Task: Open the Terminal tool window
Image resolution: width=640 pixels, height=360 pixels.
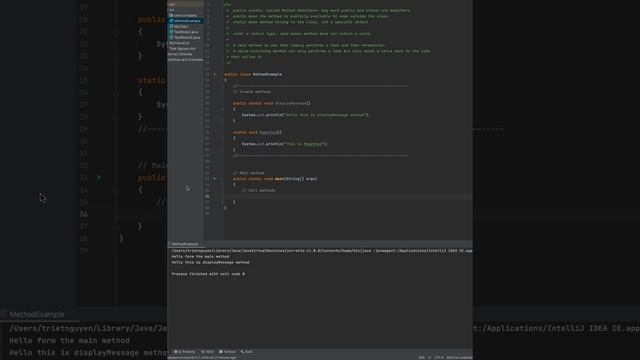Action: (227, 352)
